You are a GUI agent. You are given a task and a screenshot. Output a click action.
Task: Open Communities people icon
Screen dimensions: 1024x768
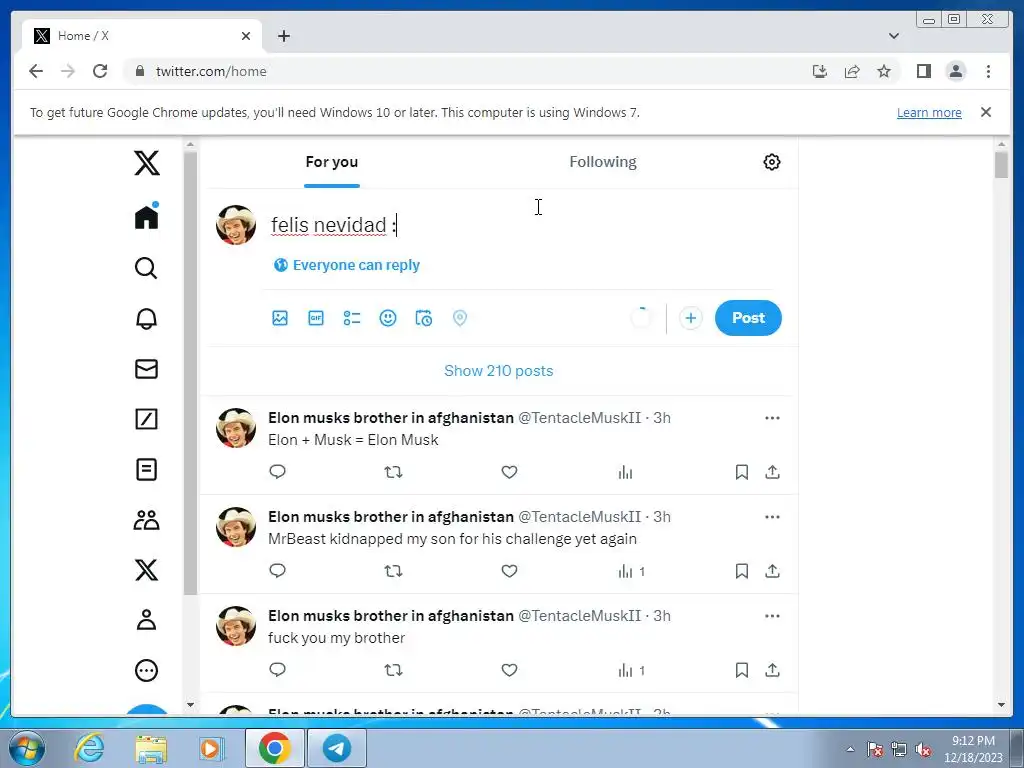pos(146,520)
